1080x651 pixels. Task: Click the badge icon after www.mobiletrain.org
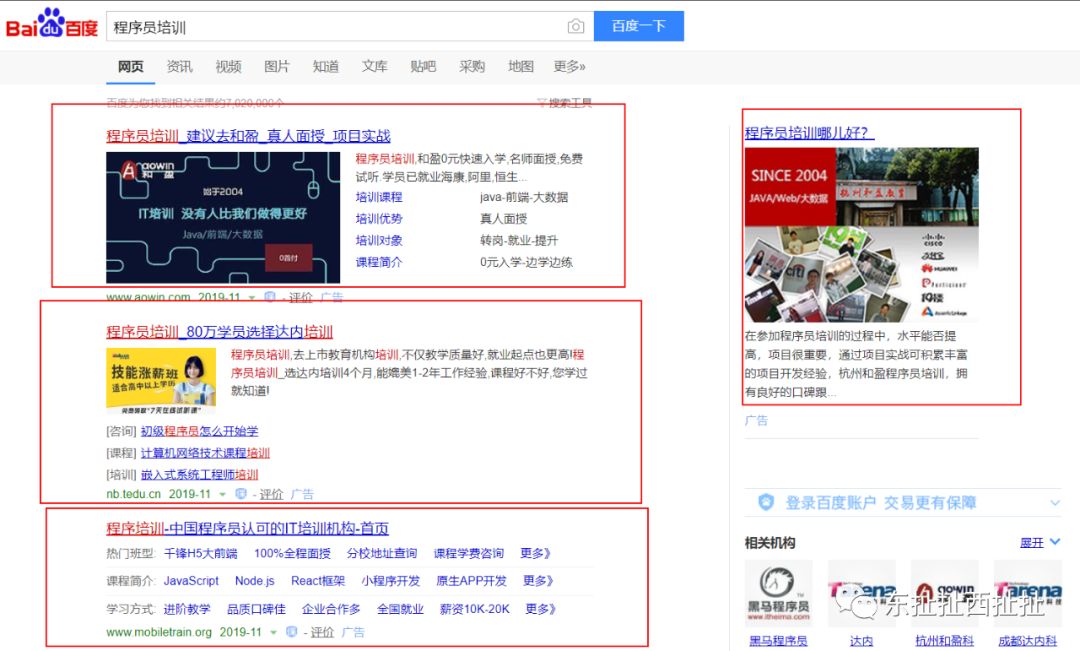click(291, 632)
